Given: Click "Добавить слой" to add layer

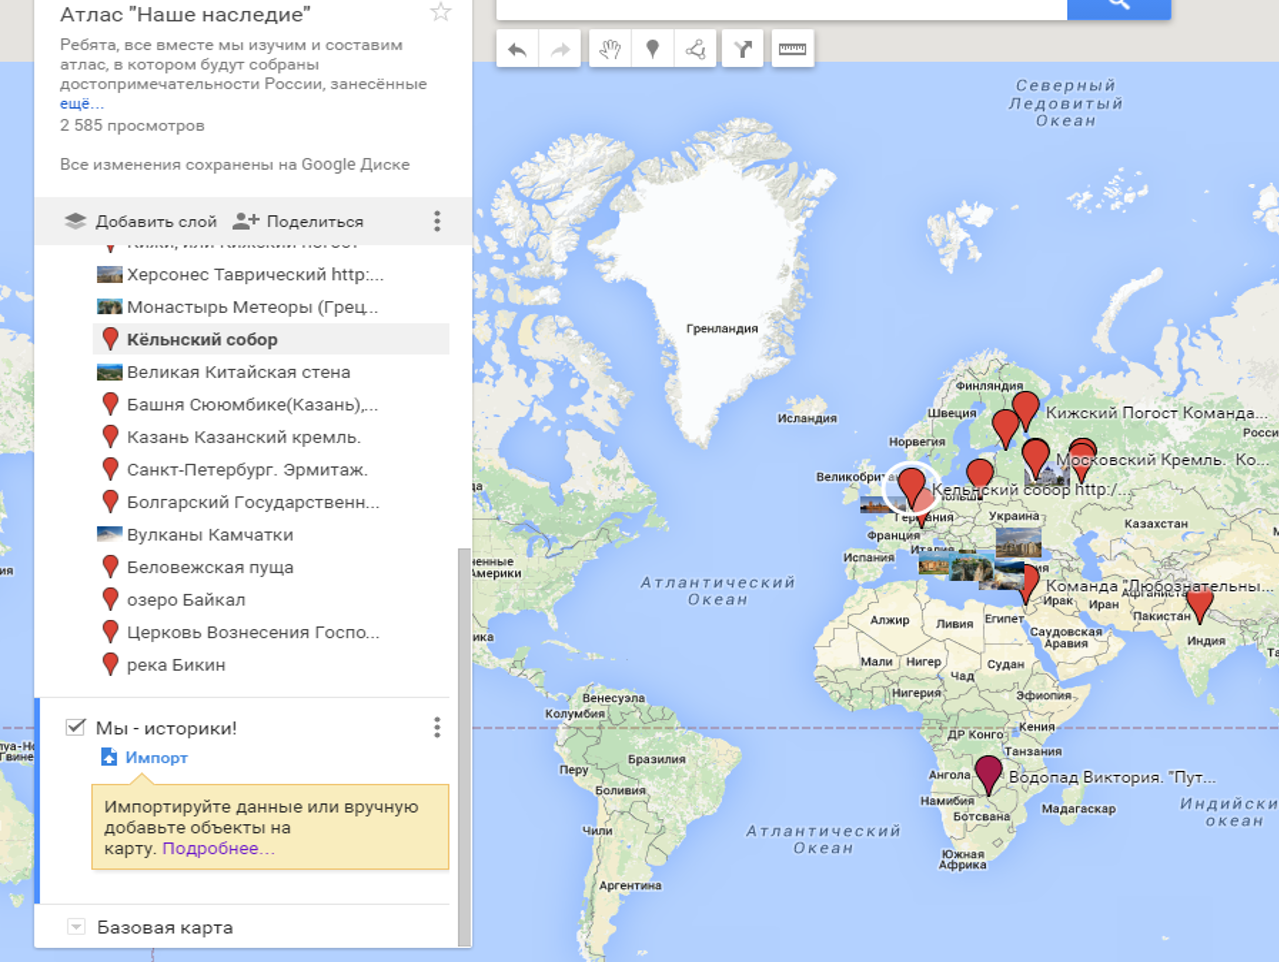Looking at the screenshot, I should point(141,221).
